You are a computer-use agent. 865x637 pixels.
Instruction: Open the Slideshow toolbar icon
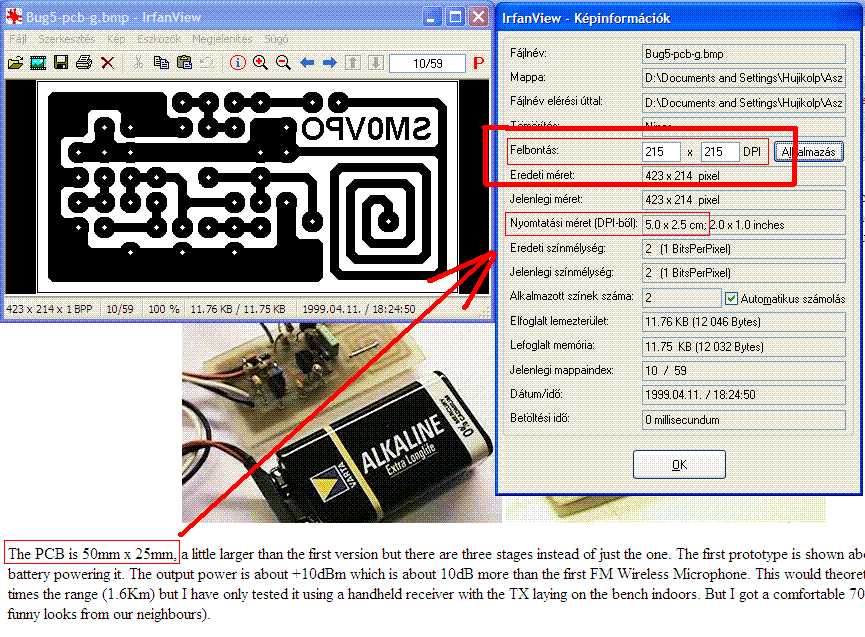[38, 62]
